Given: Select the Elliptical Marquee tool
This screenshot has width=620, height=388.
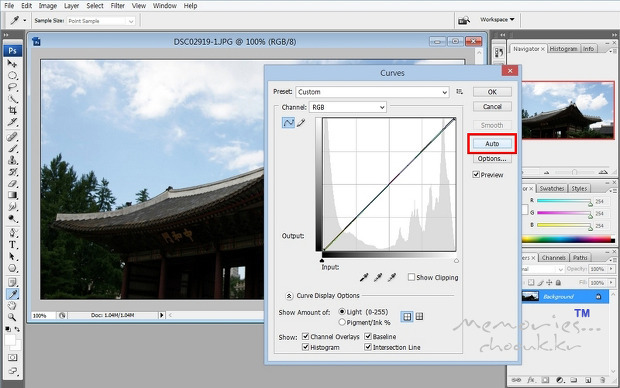Looking at the screenshot, I should coord(12,75).
